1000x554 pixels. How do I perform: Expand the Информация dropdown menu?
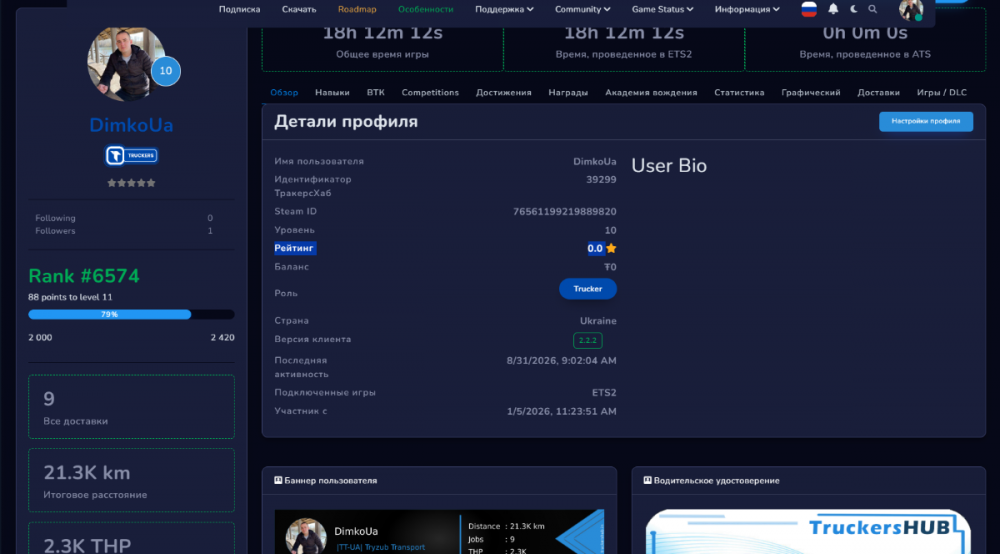pyautogui.click(x=747, y=9)
